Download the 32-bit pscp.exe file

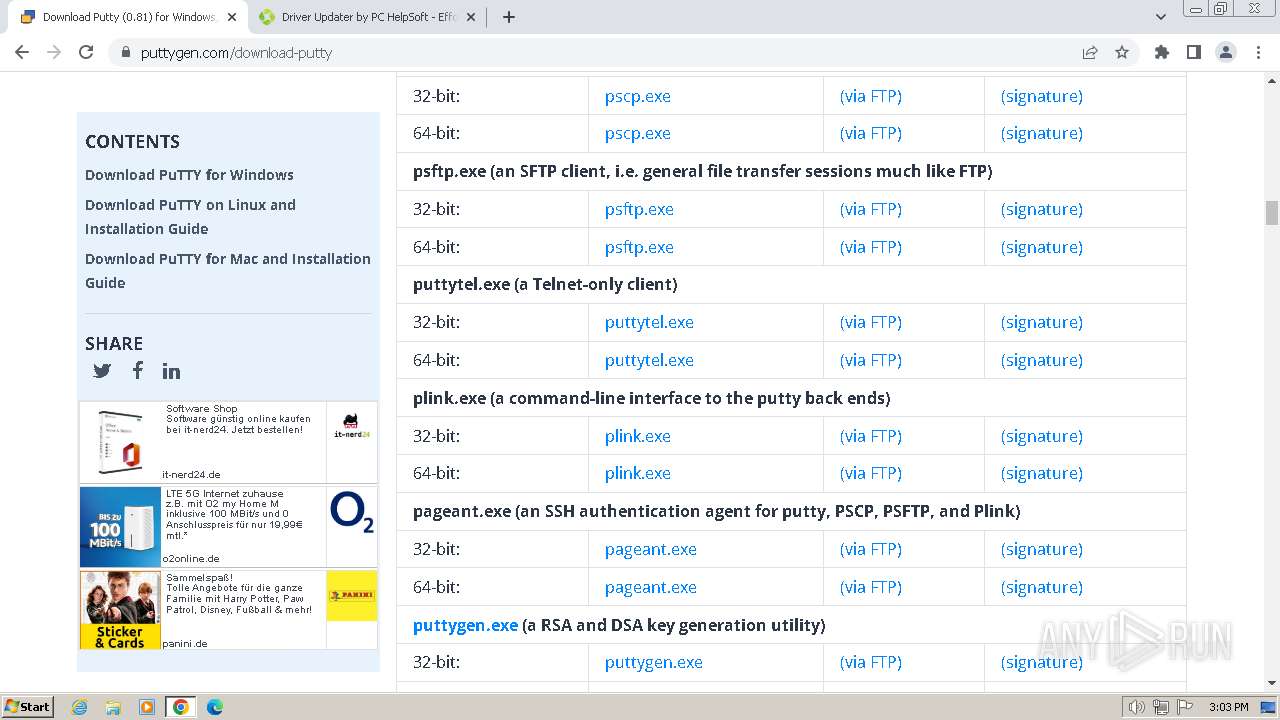pos(638,96)
